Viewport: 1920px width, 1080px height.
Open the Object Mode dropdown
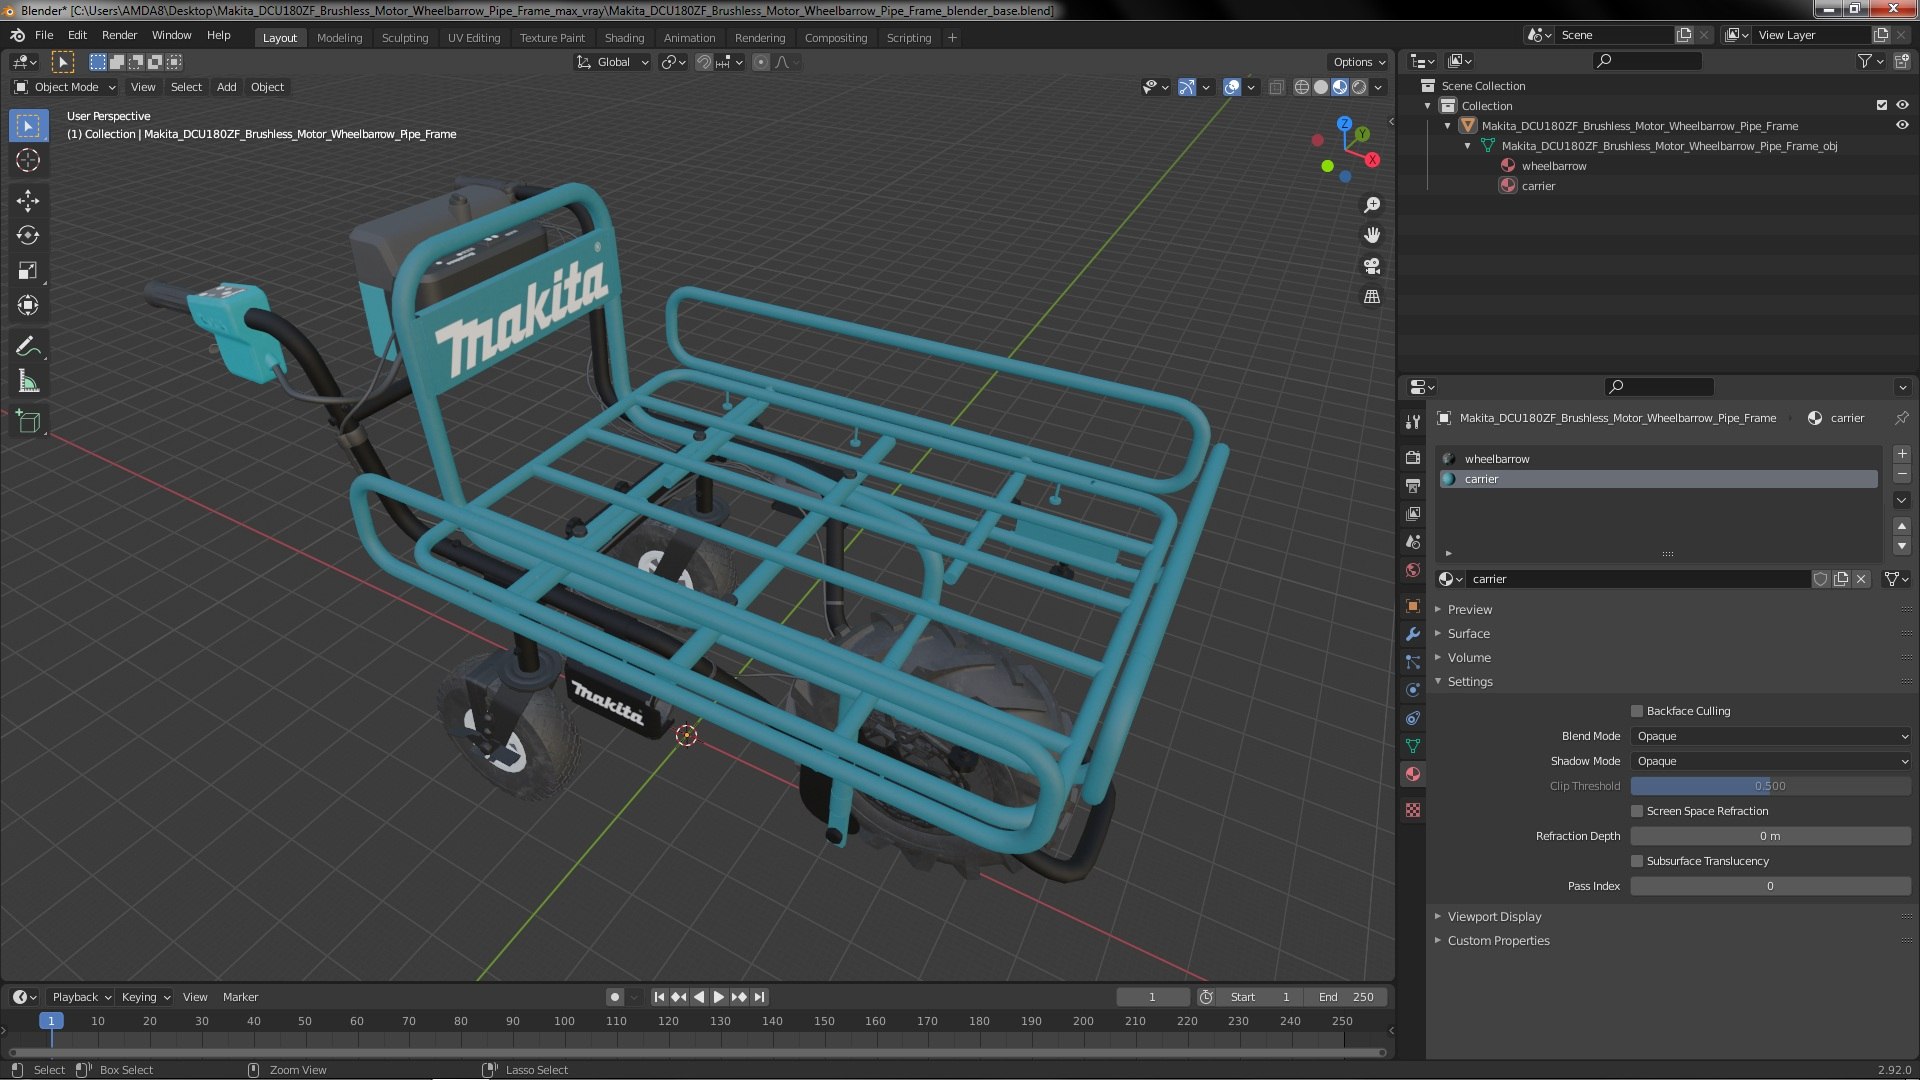[65, 87]
